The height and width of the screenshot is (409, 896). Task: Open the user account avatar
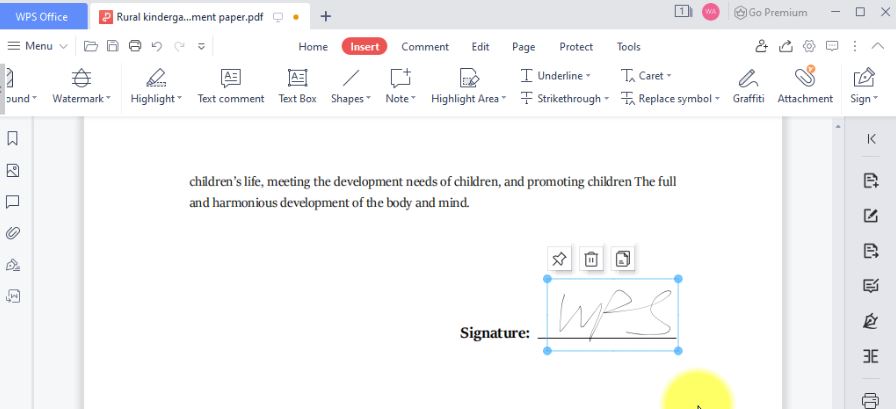click(x=710, y=12)
